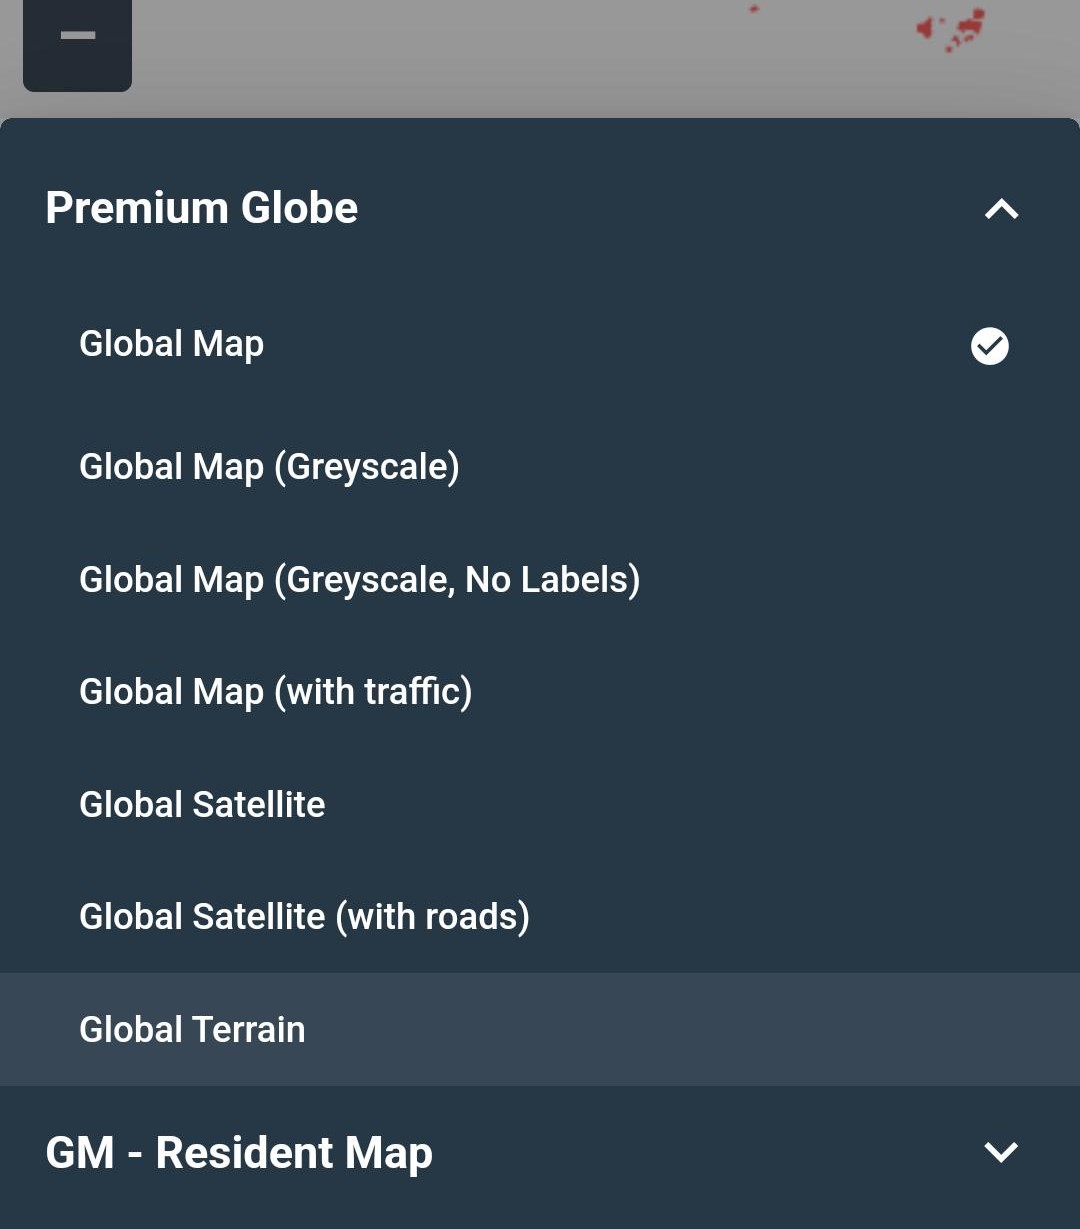This screenshot has height=1229, width=1080.
Task: Click the checkmark icon beside Global Map
Action: click(990, 346)
